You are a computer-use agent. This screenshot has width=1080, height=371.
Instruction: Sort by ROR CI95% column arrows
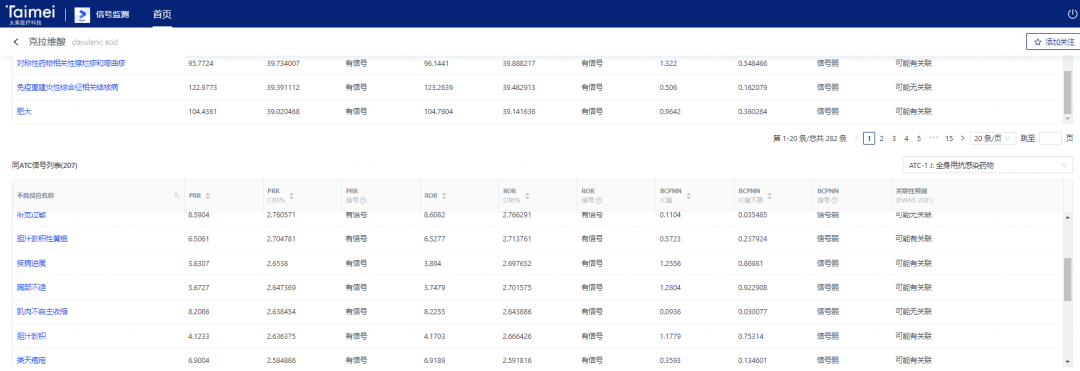tap(527, 196)
